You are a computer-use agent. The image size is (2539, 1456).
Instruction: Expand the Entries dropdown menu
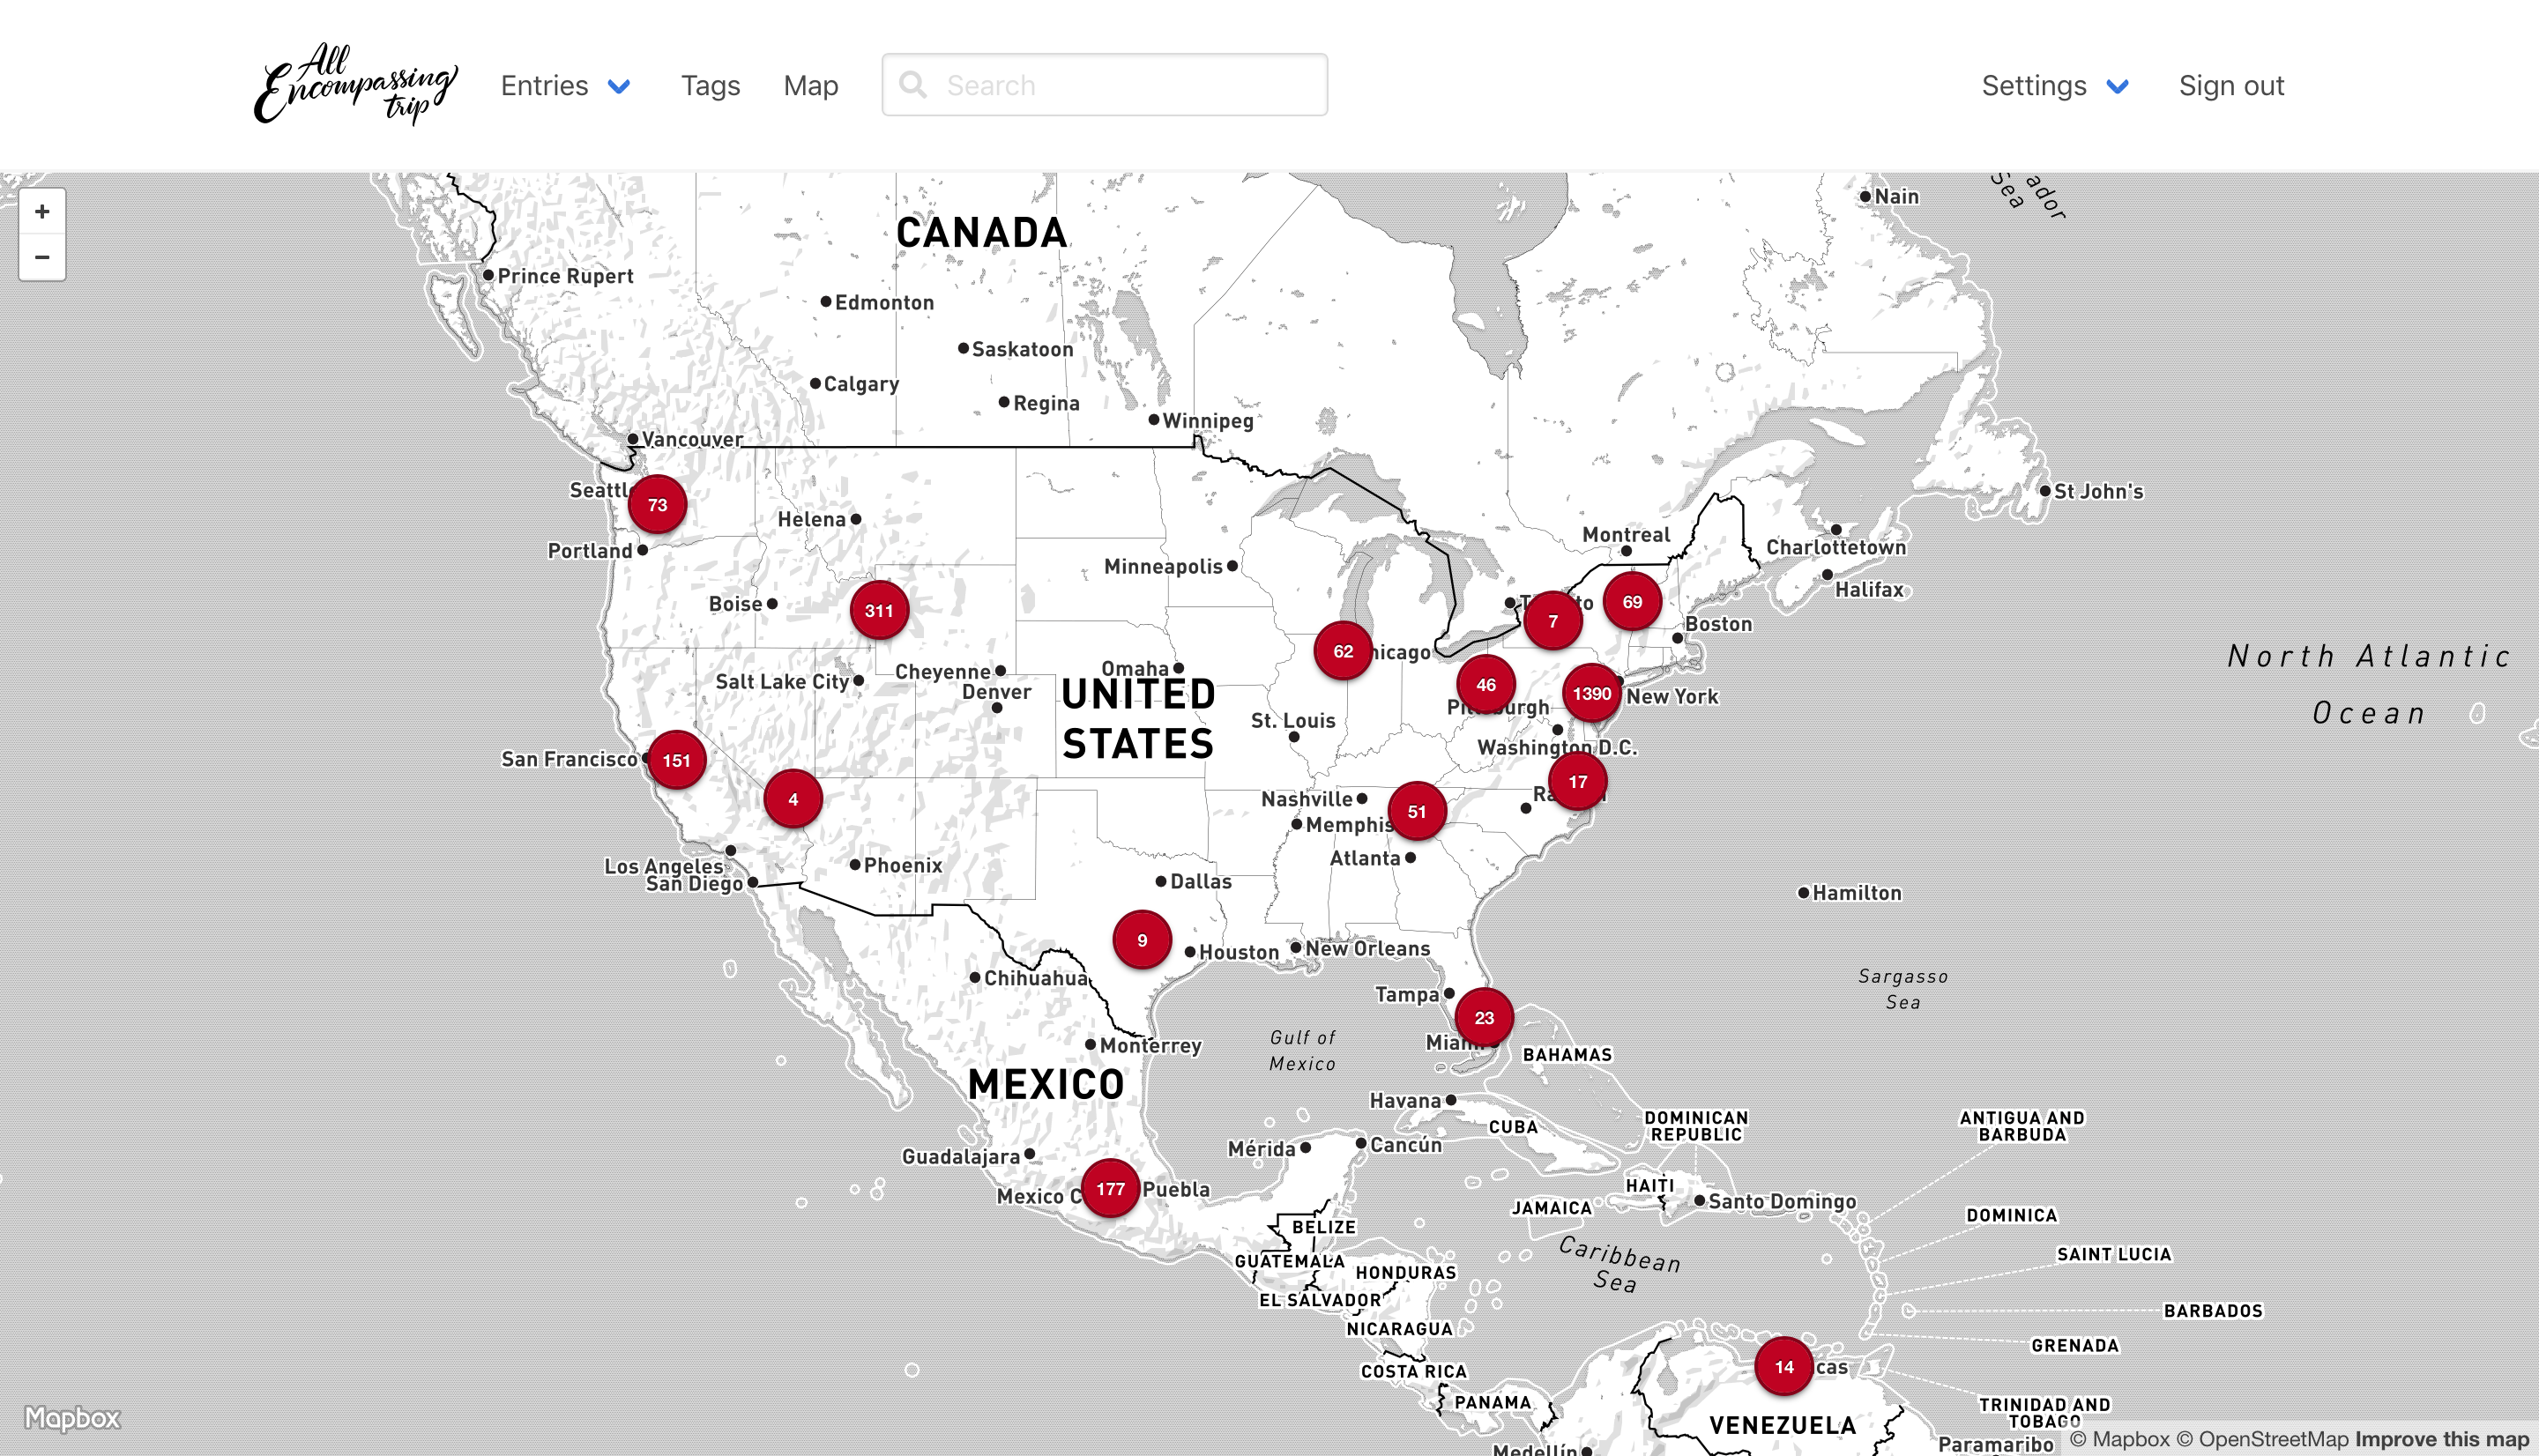[565, 86]
